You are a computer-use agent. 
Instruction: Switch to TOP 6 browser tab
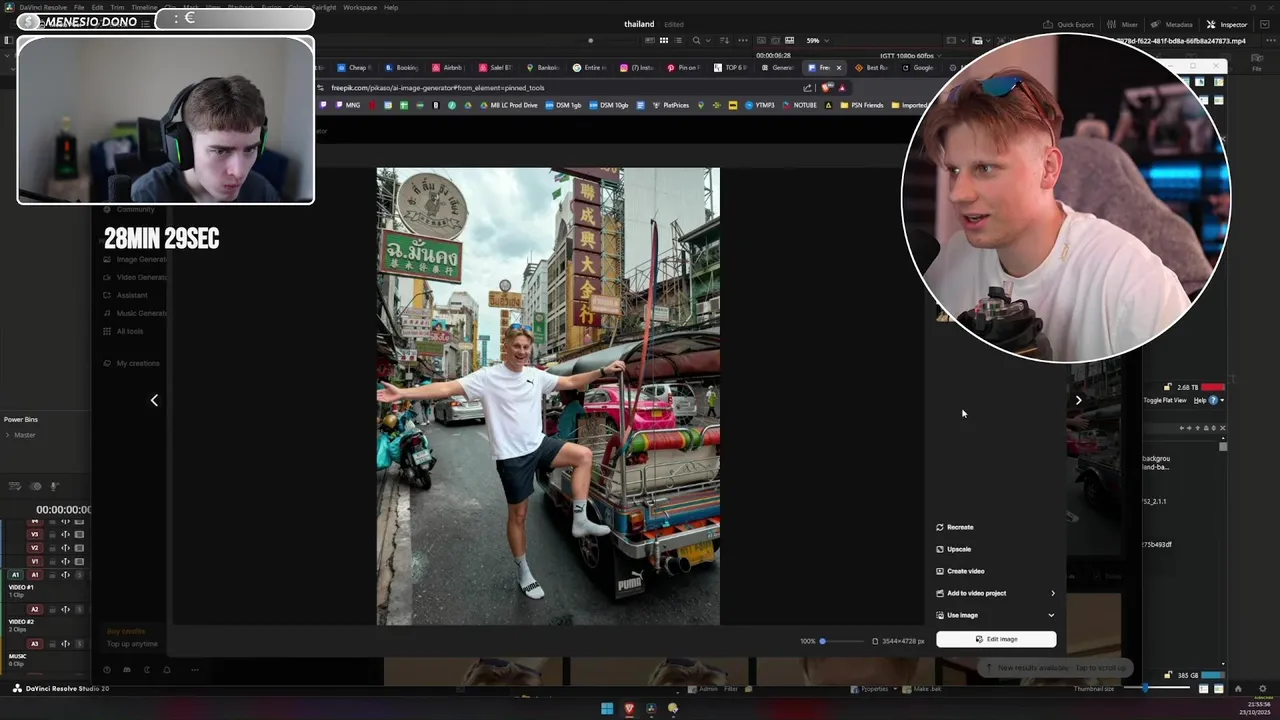tap(731, 68)
